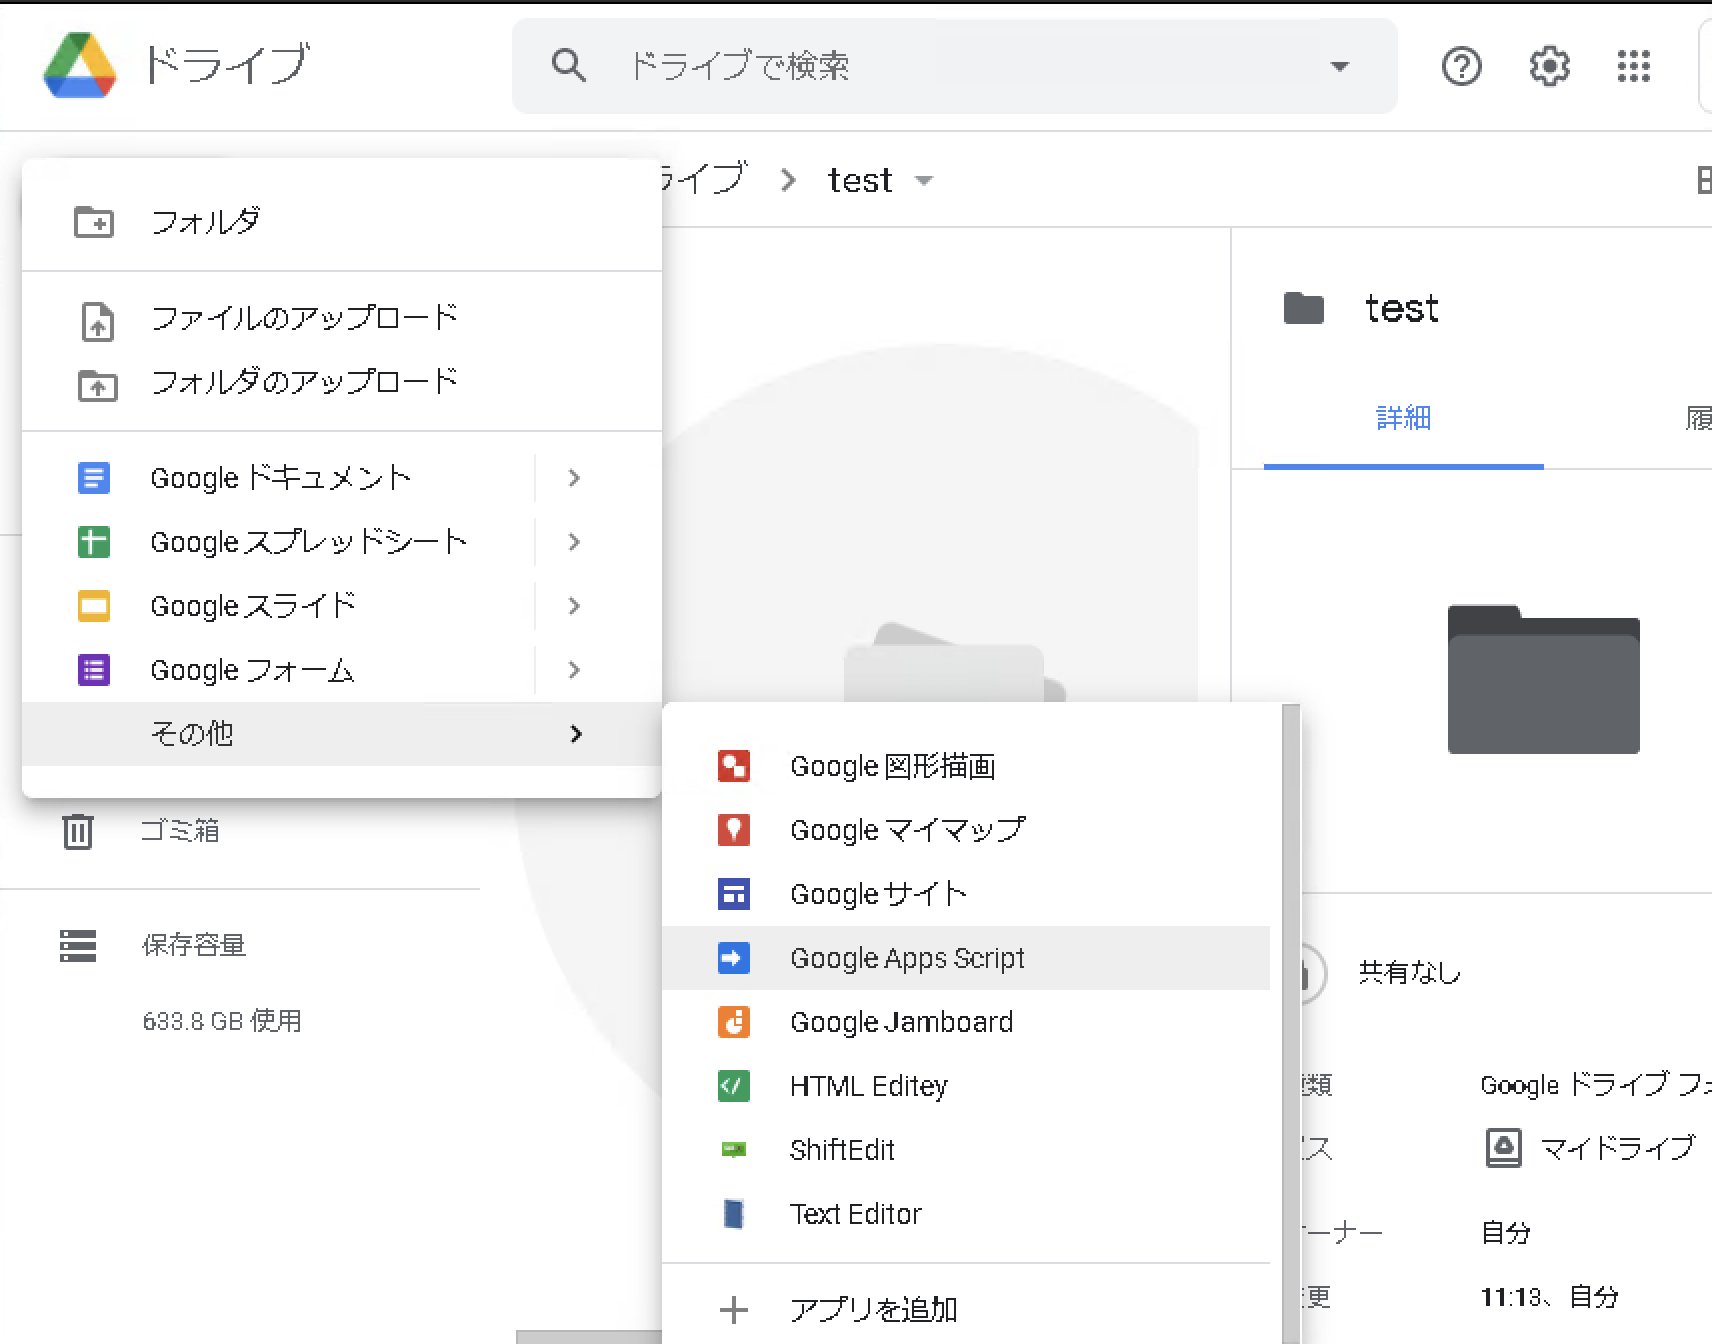1712x1344 pixels.
Task: Click the Google Forms icon
Action: click(94, 670)
